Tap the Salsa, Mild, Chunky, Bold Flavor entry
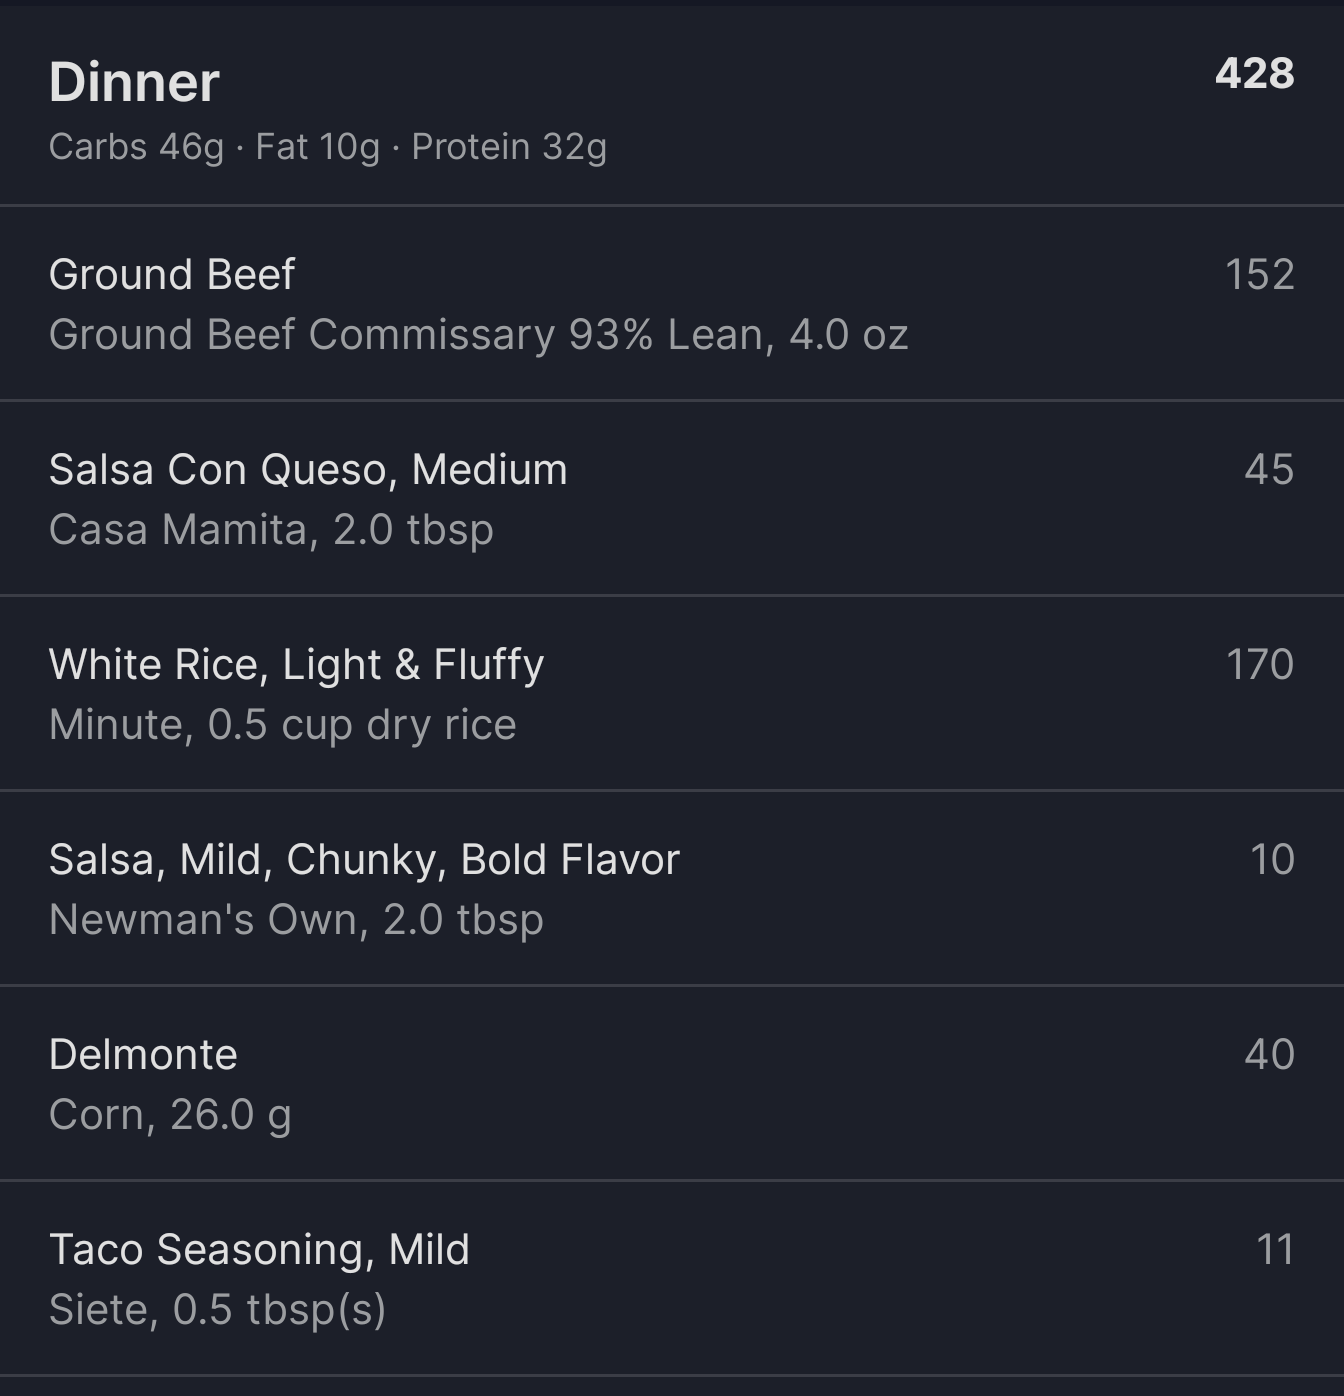This screenshot has width=1344, height=1396. click(x=672, y=888)
